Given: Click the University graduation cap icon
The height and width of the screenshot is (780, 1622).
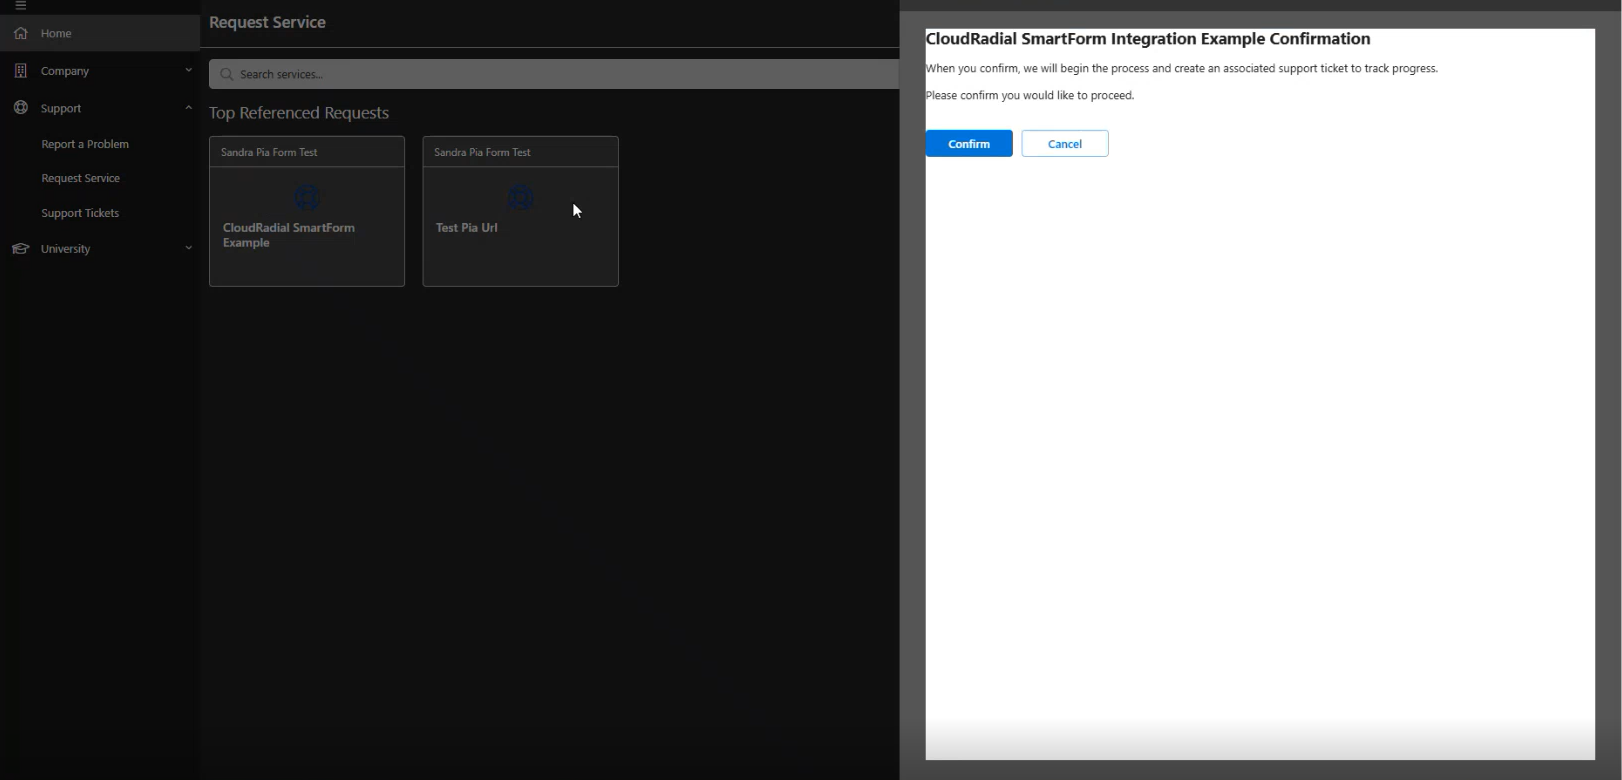Looking at the screenshot, I should pos(20,249).
